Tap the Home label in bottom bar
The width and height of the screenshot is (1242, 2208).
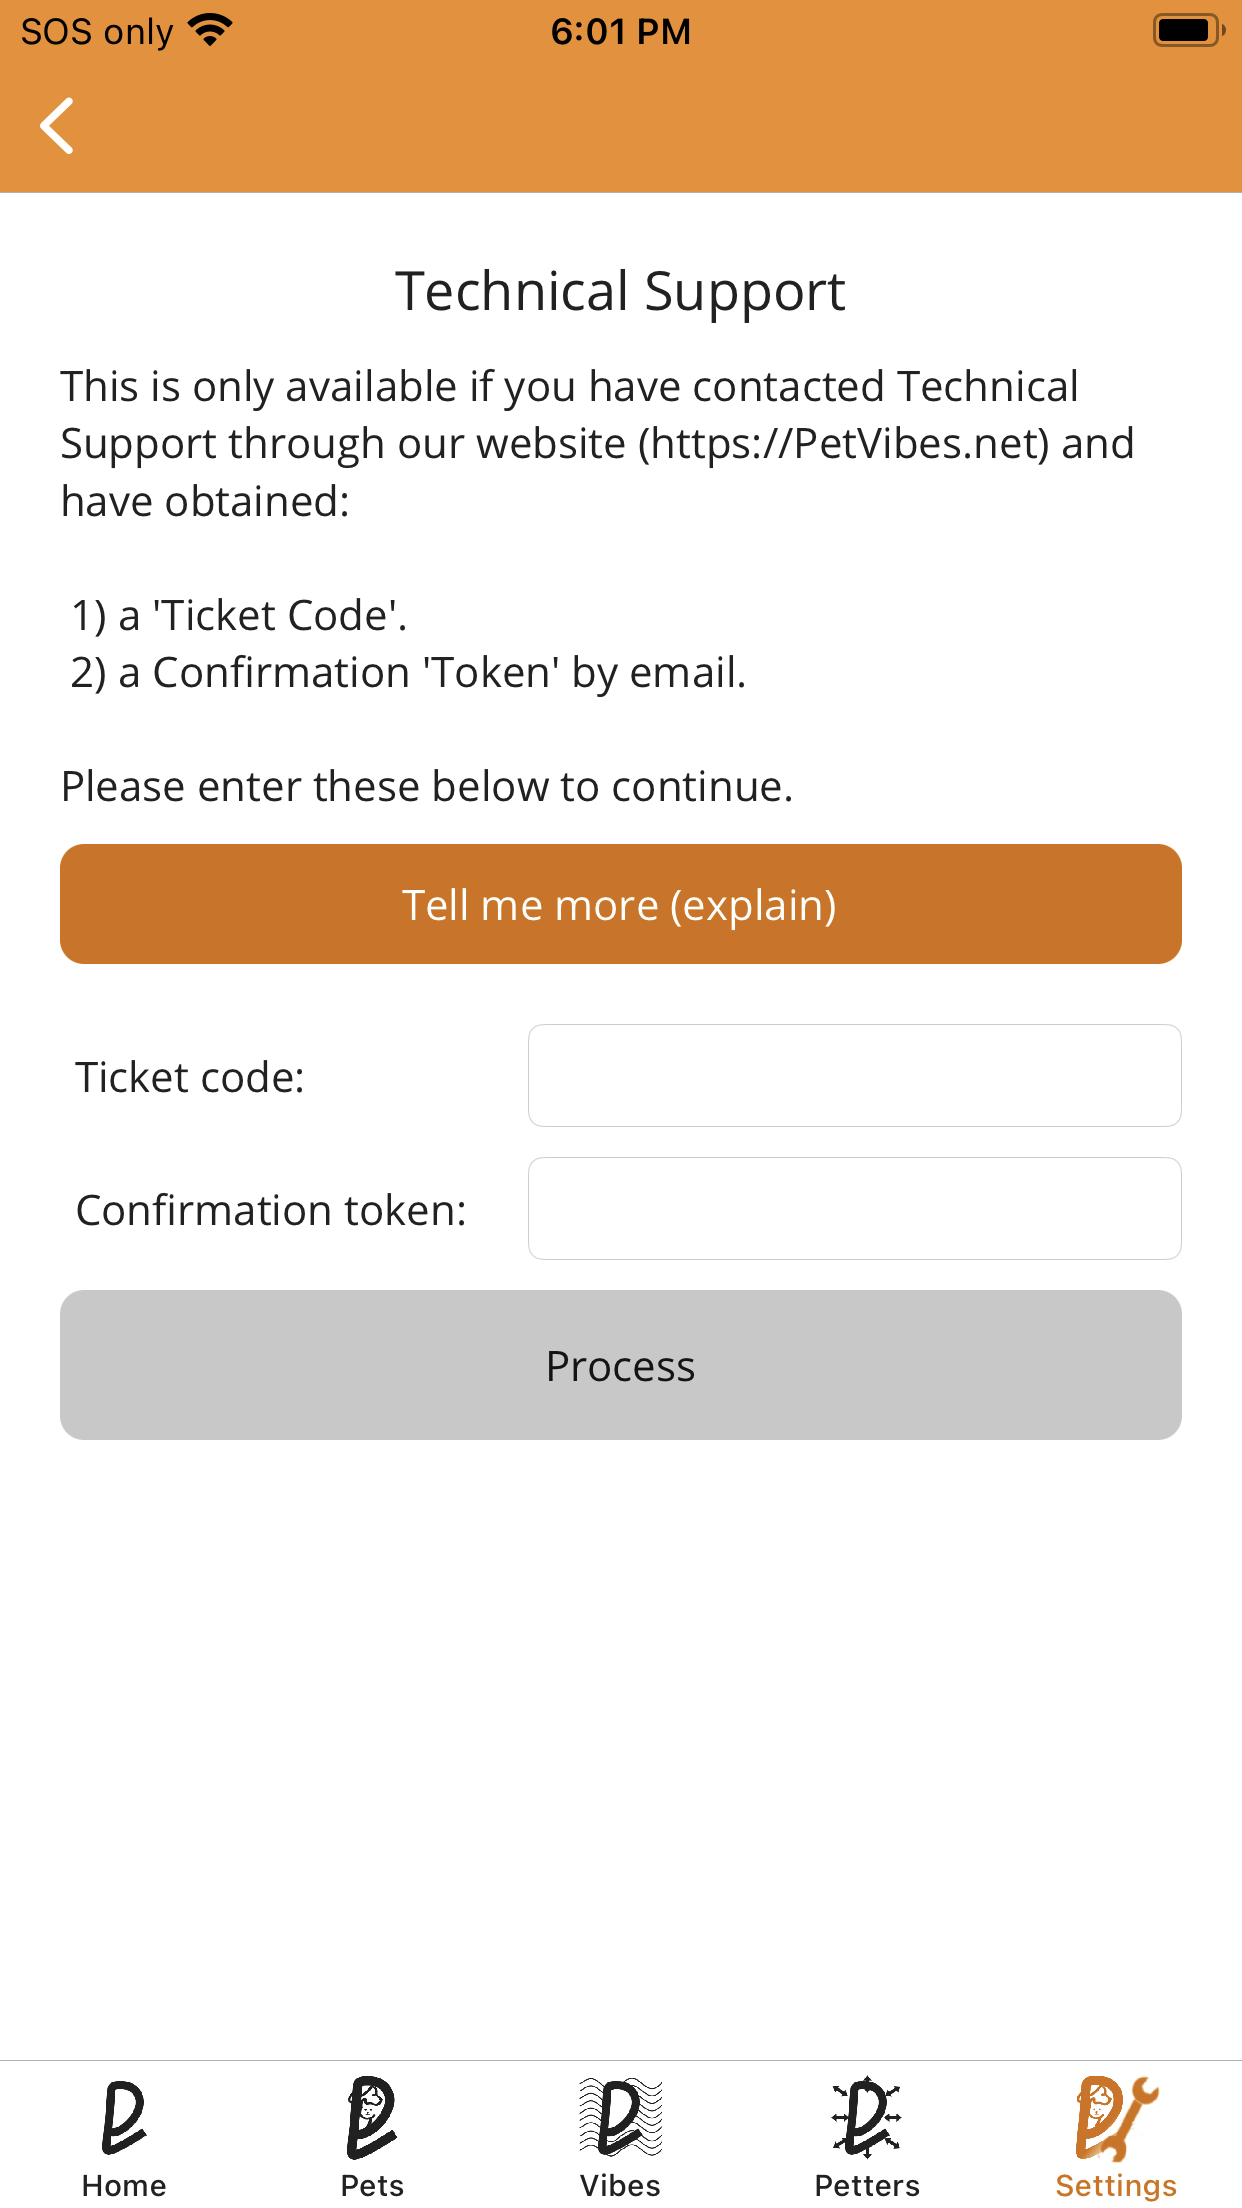pos(124,2186)
